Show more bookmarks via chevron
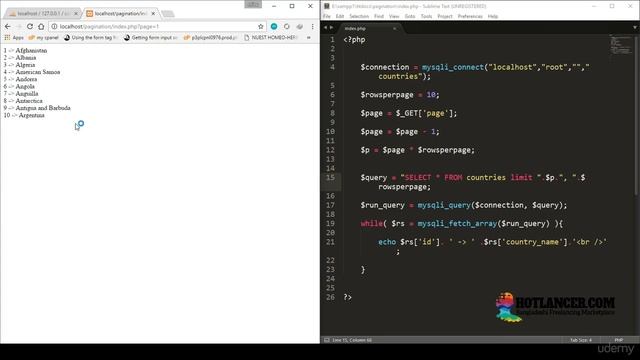Viewport: 640px width, 360px height. point(309,38)
